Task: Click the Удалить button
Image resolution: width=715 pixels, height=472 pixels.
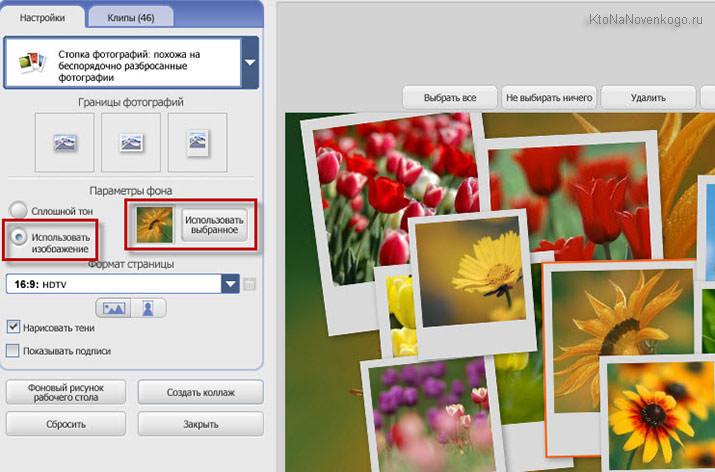Action: click(648, 98)
